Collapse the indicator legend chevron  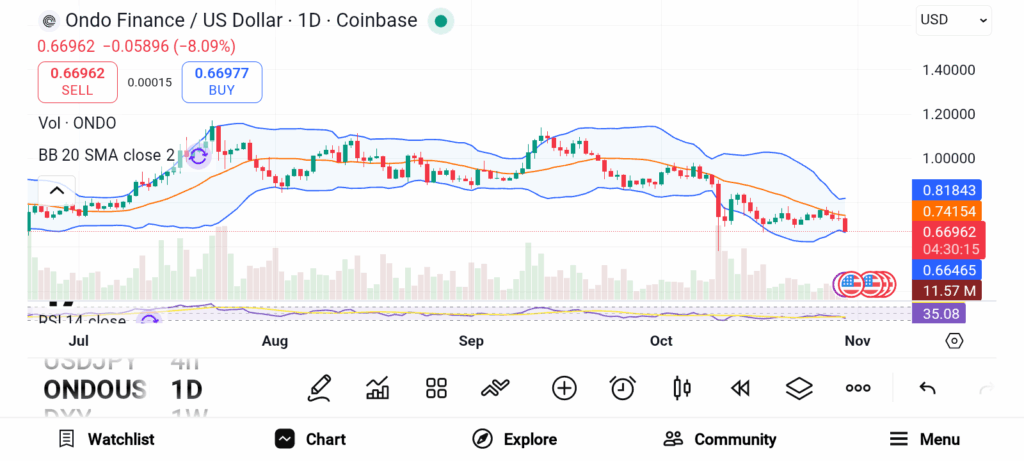coord(56,191)
